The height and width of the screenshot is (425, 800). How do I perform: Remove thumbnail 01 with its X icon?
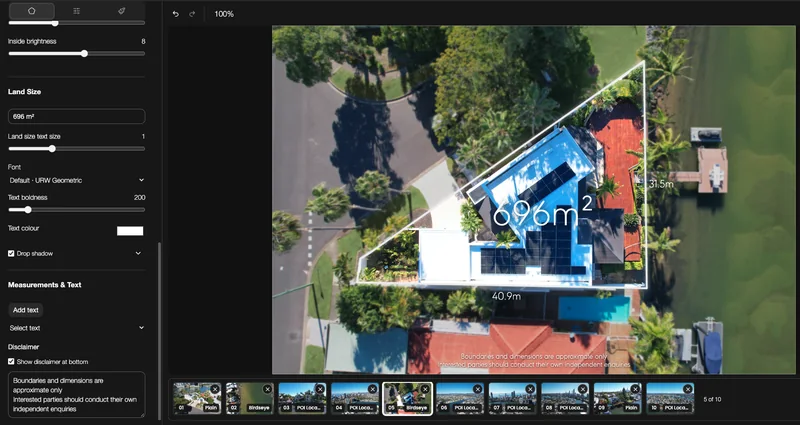pyautogui.click(x=215, y=389)
